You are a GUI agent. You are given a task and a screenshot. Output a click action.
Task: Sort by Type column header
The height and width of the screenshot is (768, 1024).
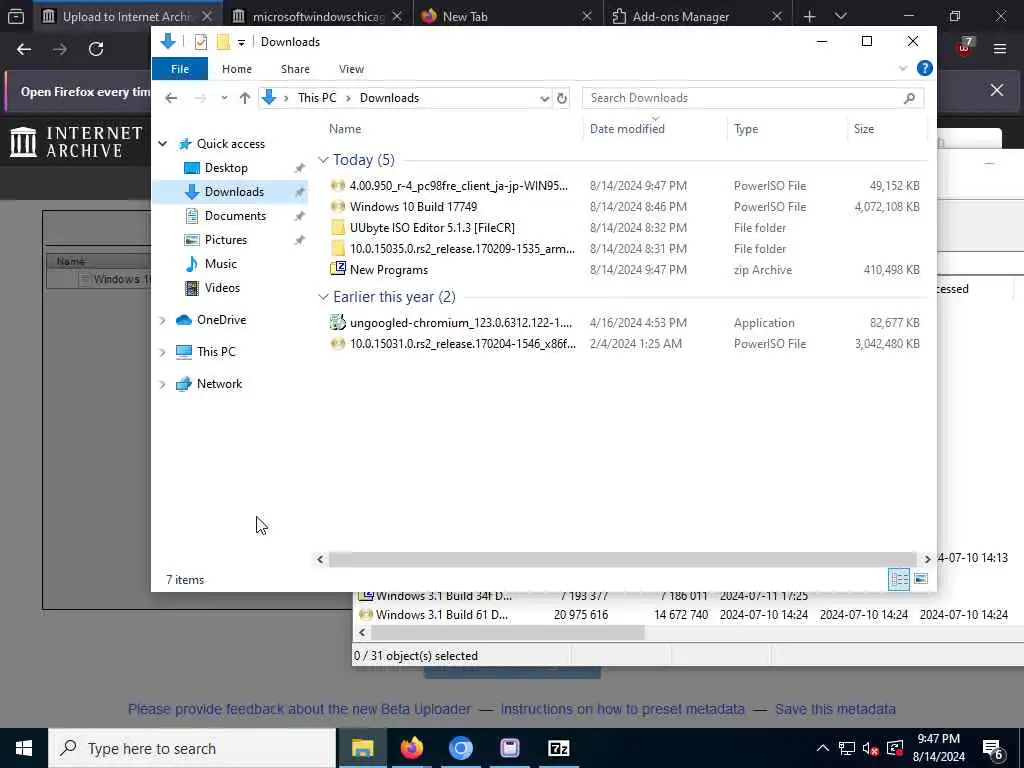746,129
